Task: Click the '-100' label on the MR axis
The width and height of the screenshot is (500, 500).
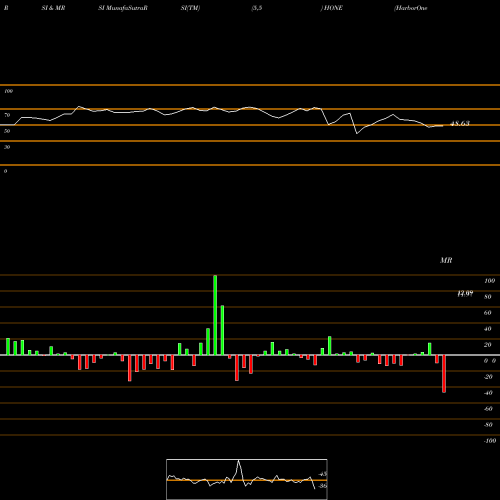Action: 490,441
